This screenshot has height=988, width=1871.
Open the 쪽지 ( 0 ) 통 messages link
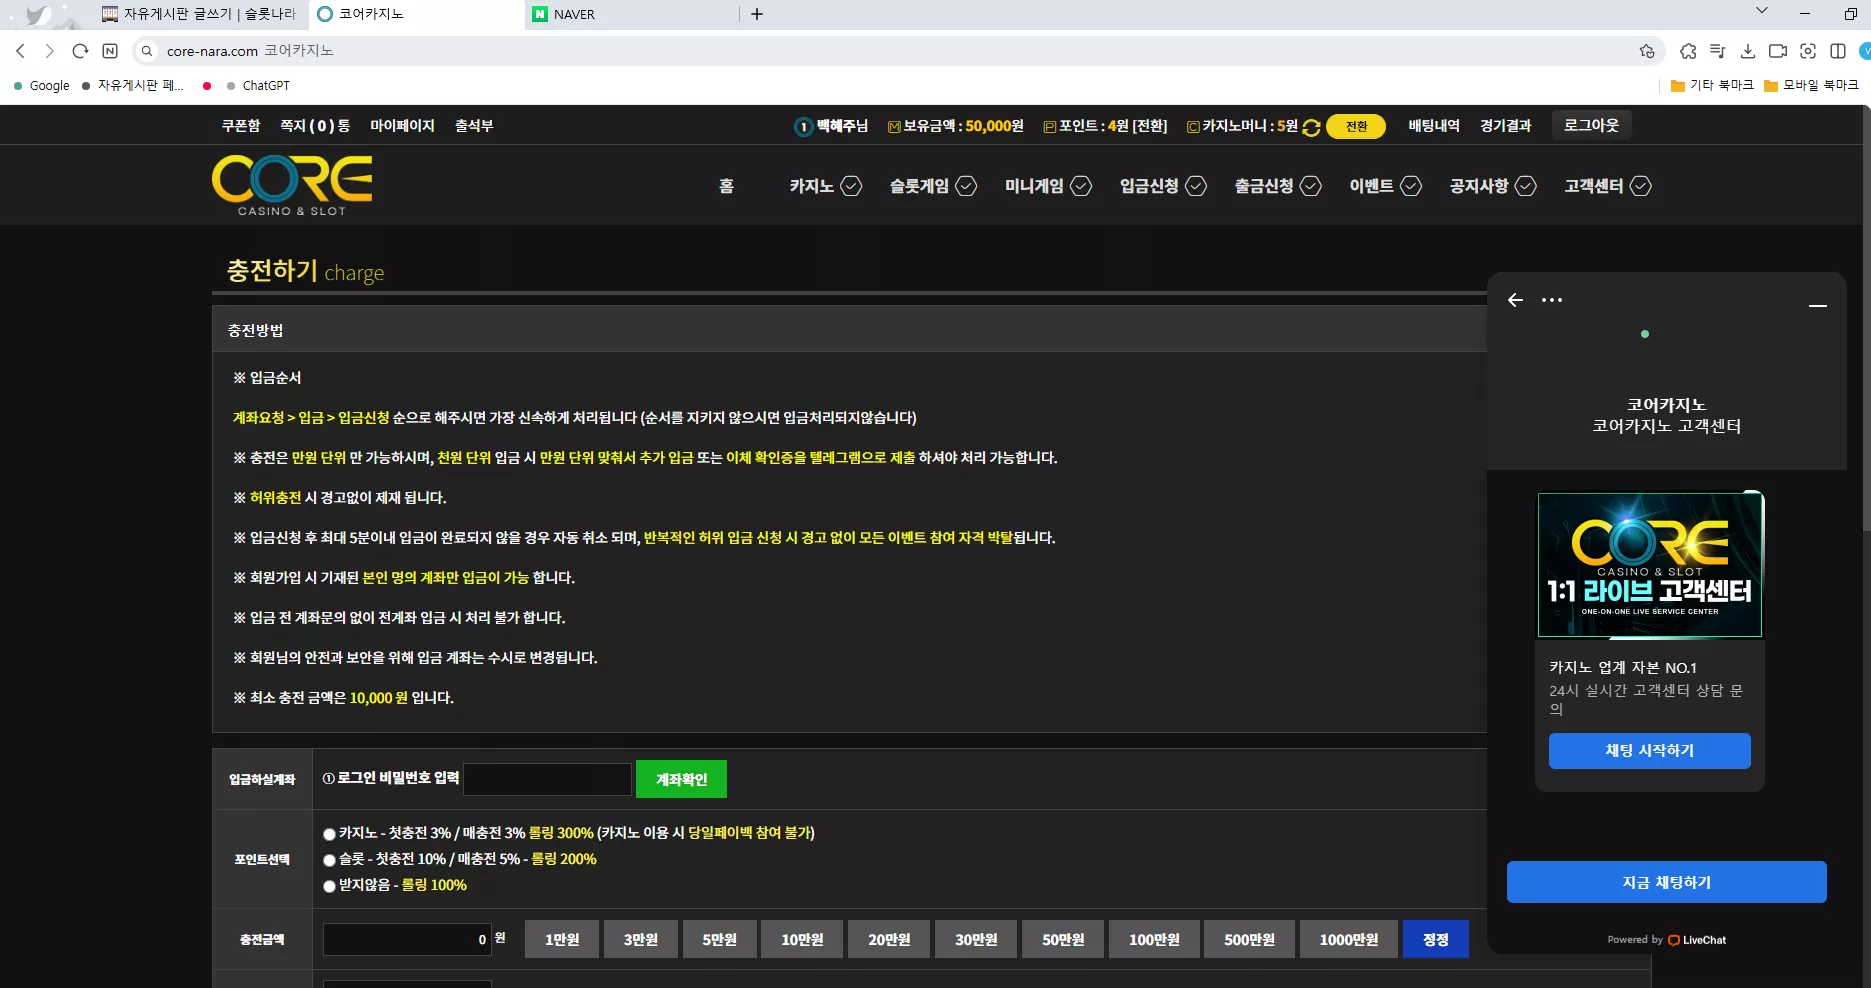[x=315, y=126]
